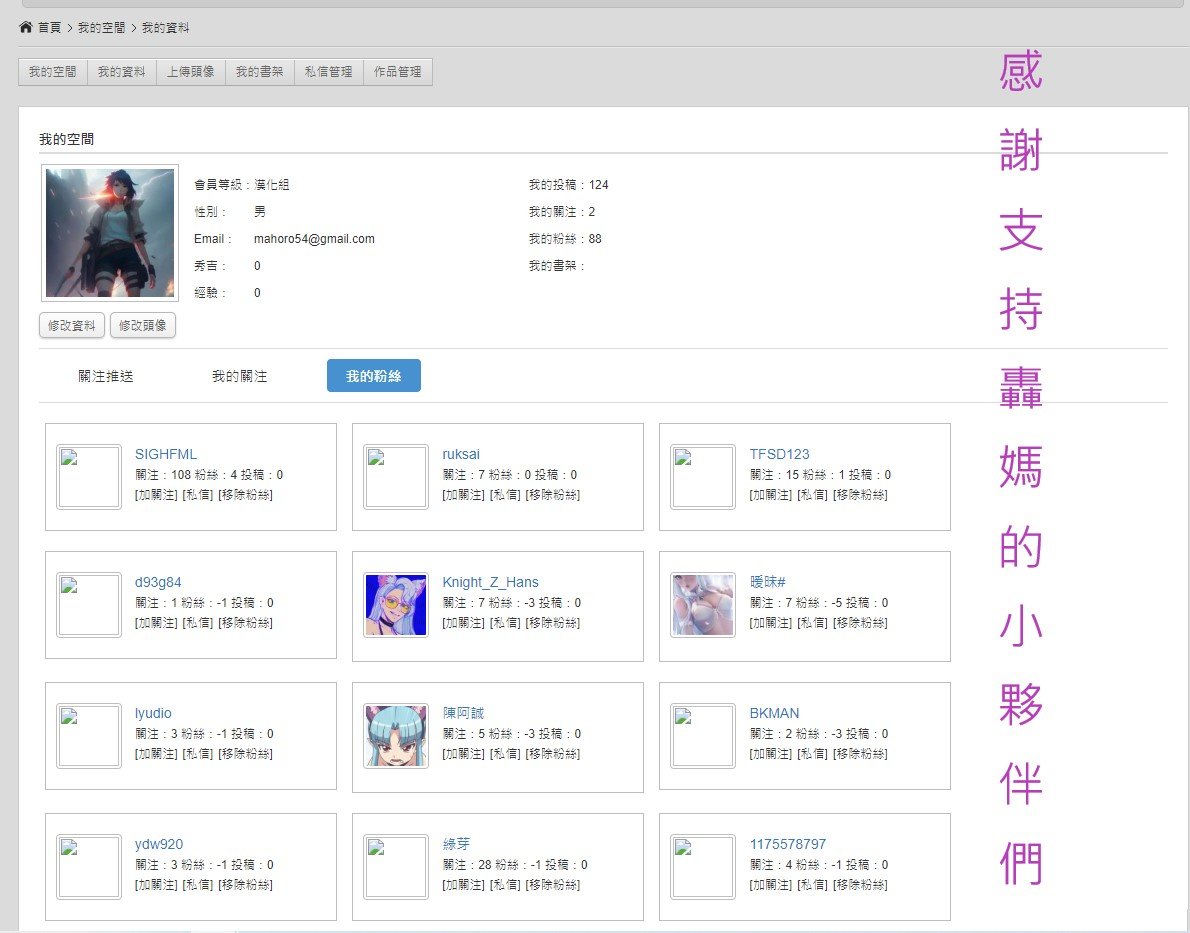Click 暖昧# avatar thumbnail
This screenshot has width=1190, height=933.
pyautogui.click(x=704, y=604)
